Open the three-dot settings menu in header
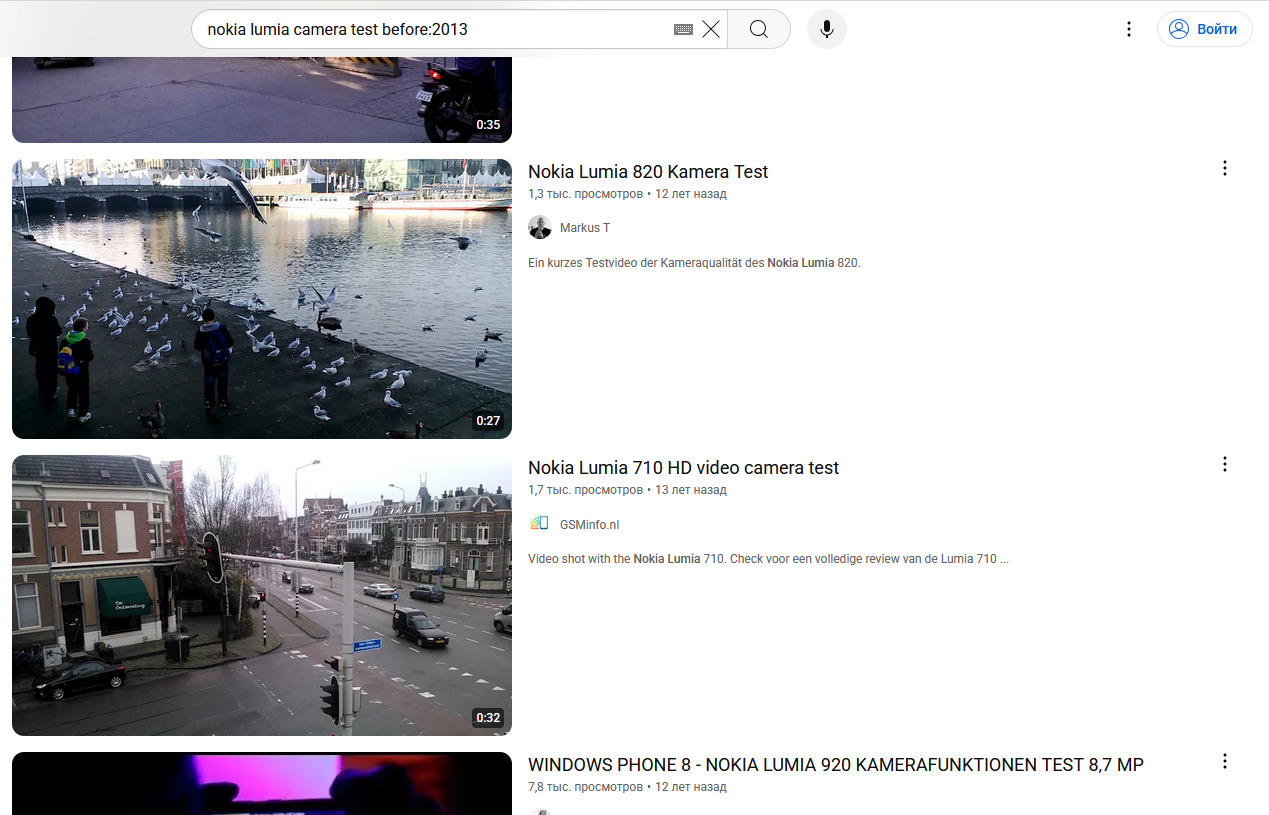 tap(1128, 29)
